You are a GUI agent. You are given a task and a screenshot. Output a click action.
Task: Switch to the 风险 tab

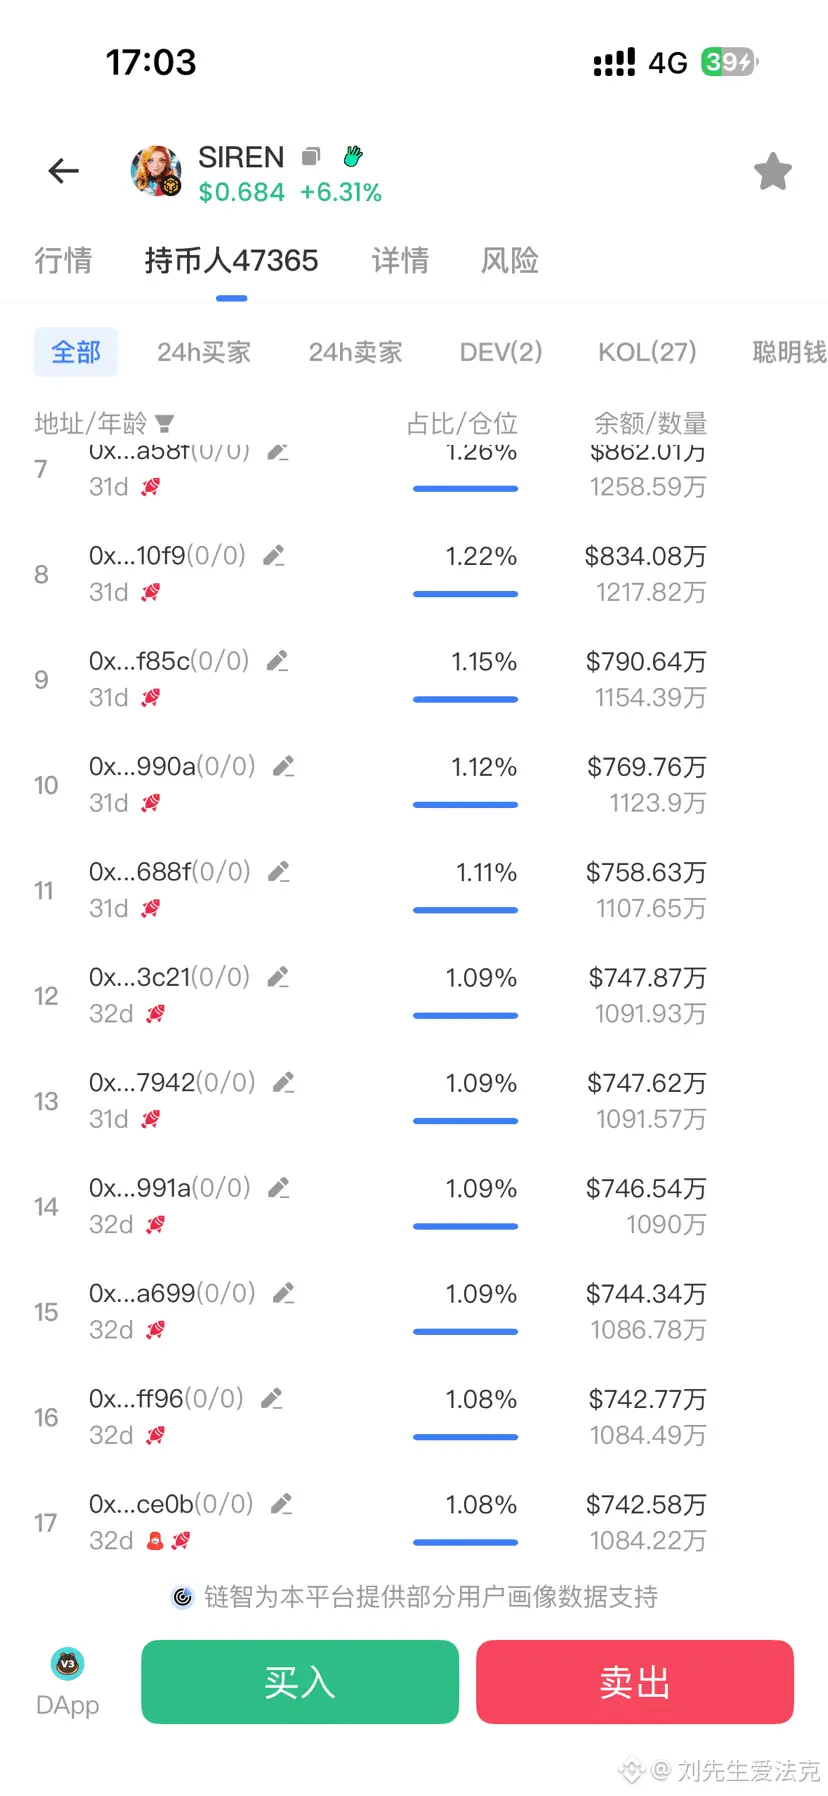click(510, 261)
